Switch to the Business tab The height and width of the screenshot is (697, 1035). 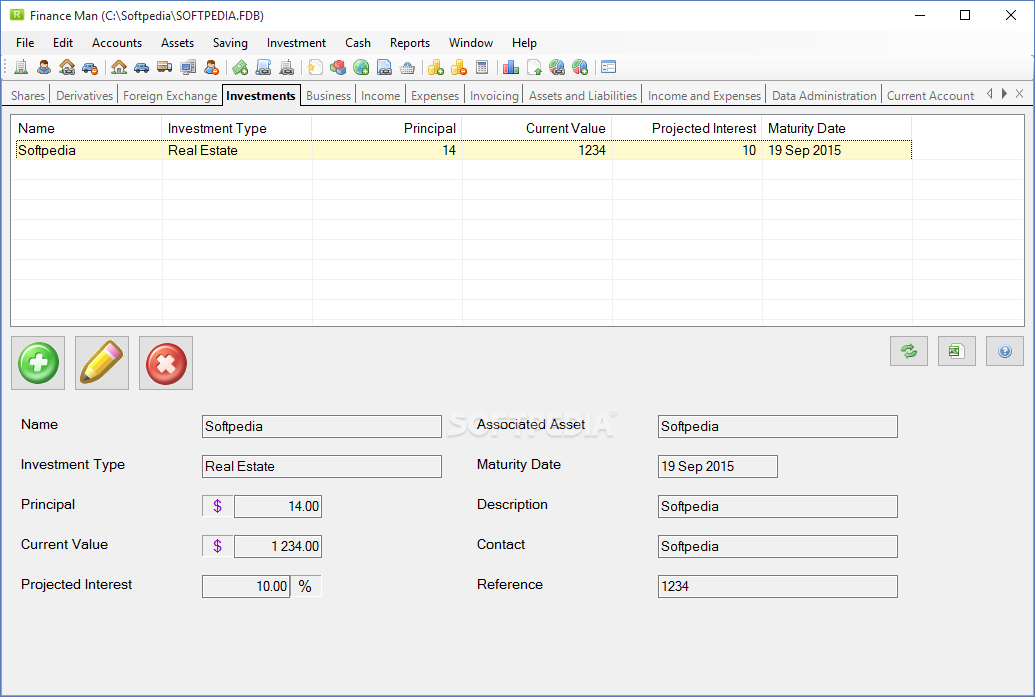click(328, 96)
